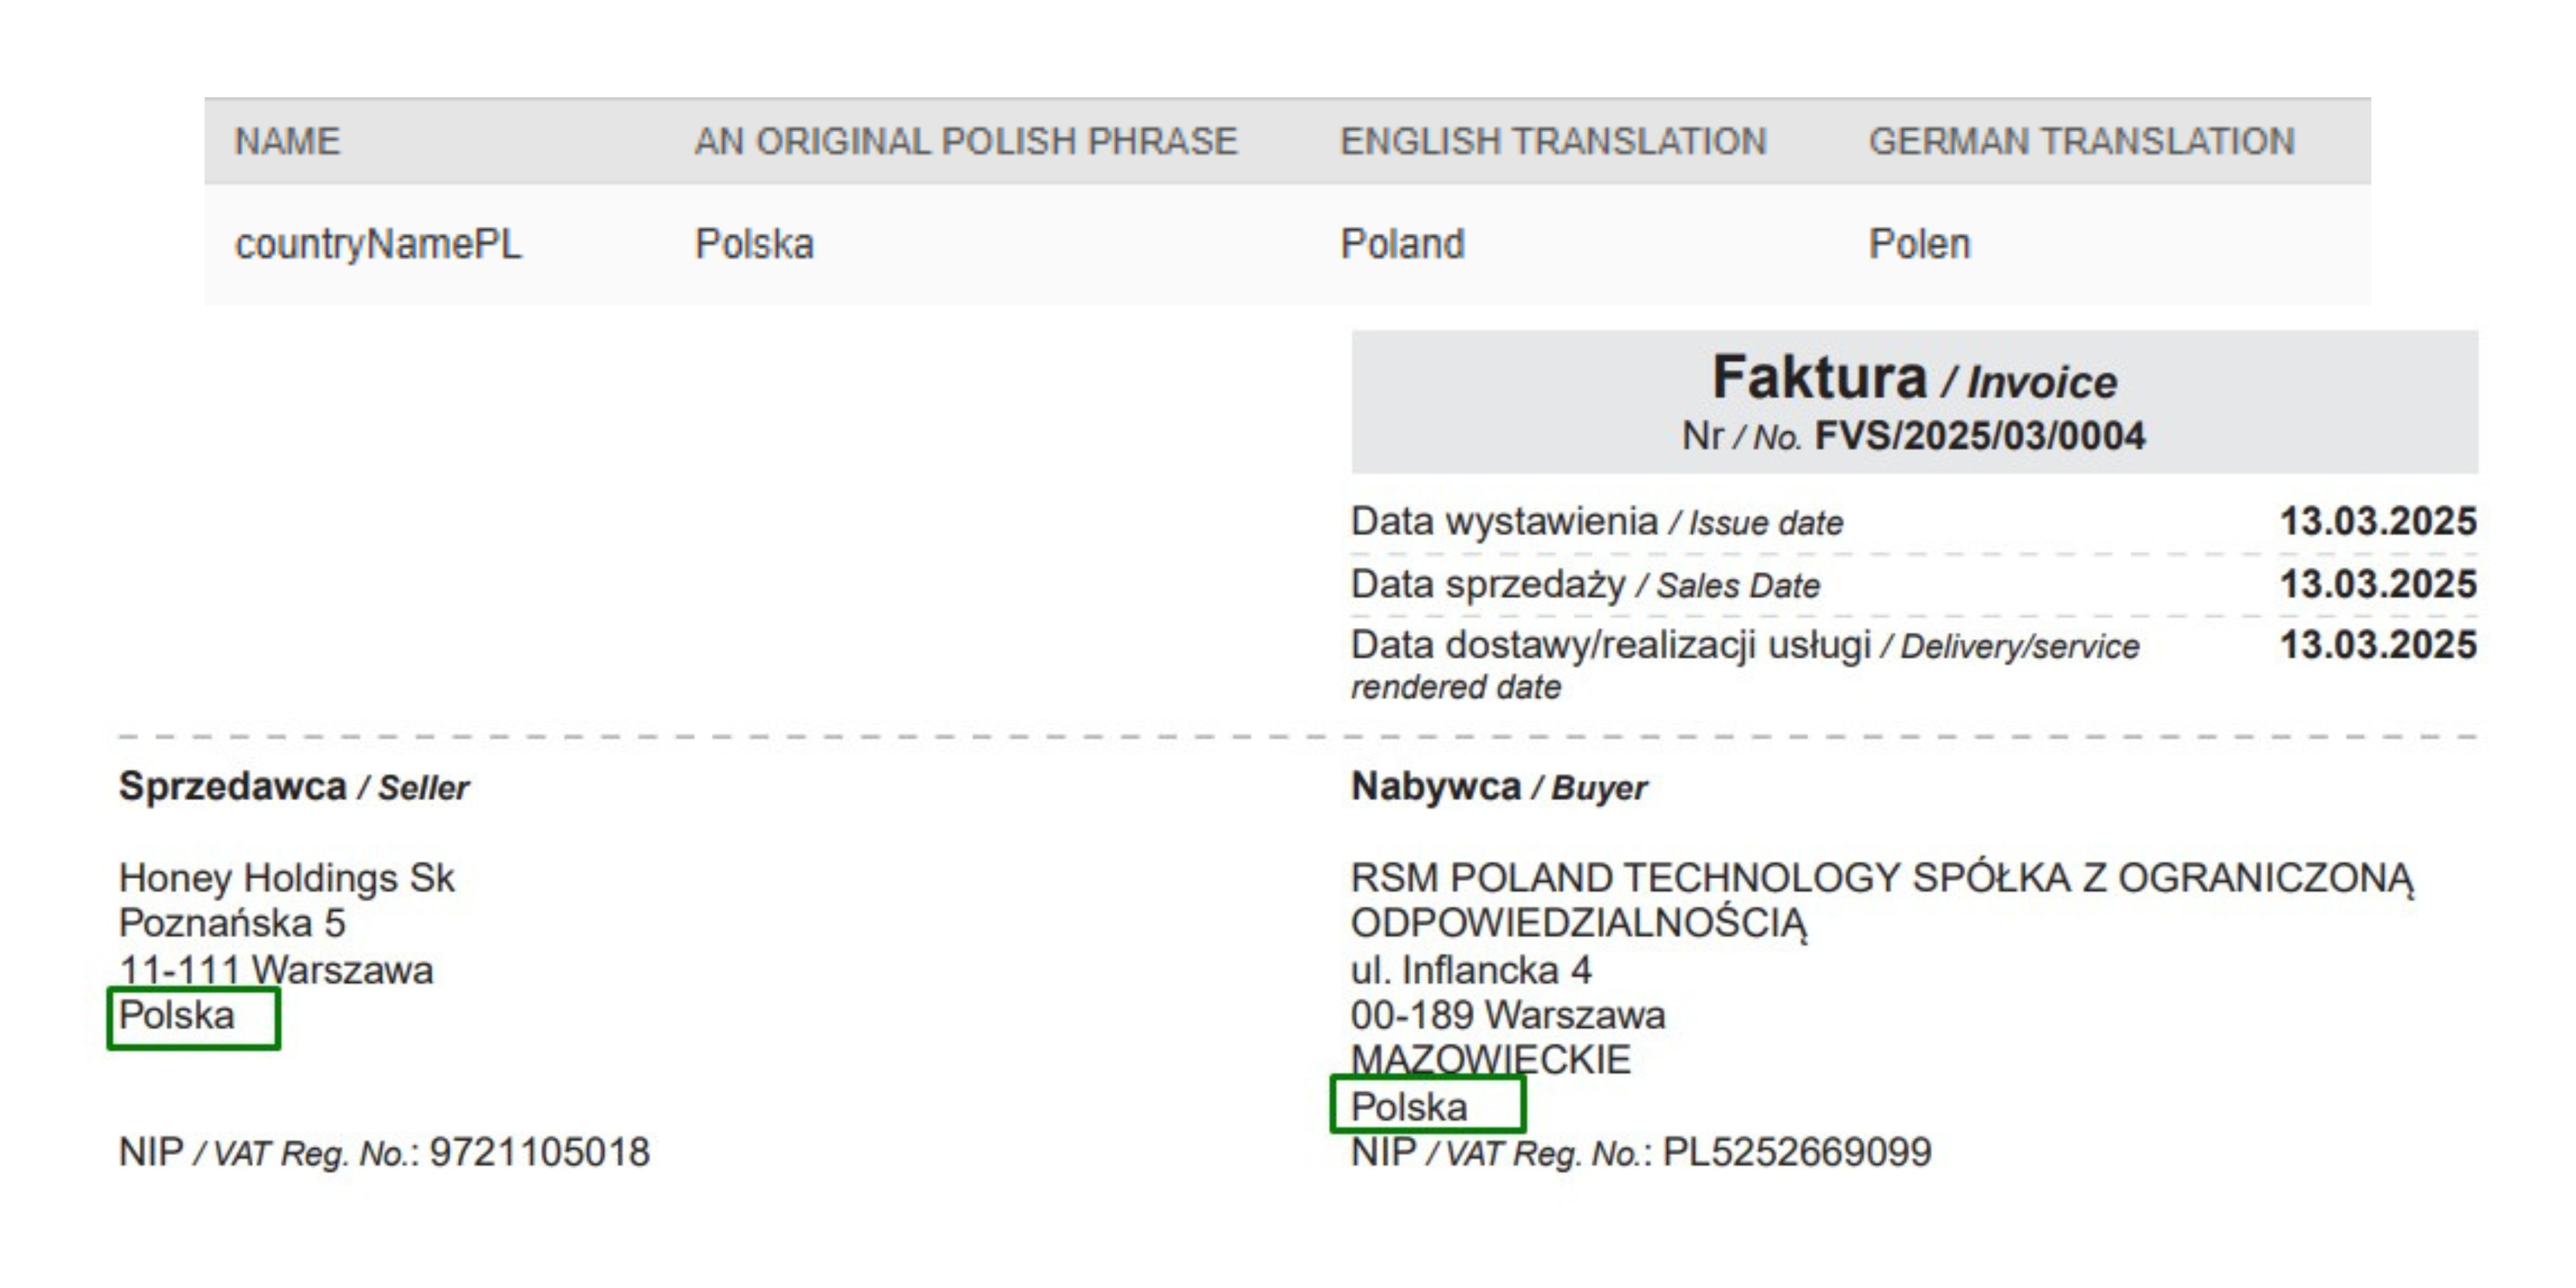Click the Sprzedawca / Seller heading
The width and height of the screenshot is (2576, 1288).
(293, 787)
